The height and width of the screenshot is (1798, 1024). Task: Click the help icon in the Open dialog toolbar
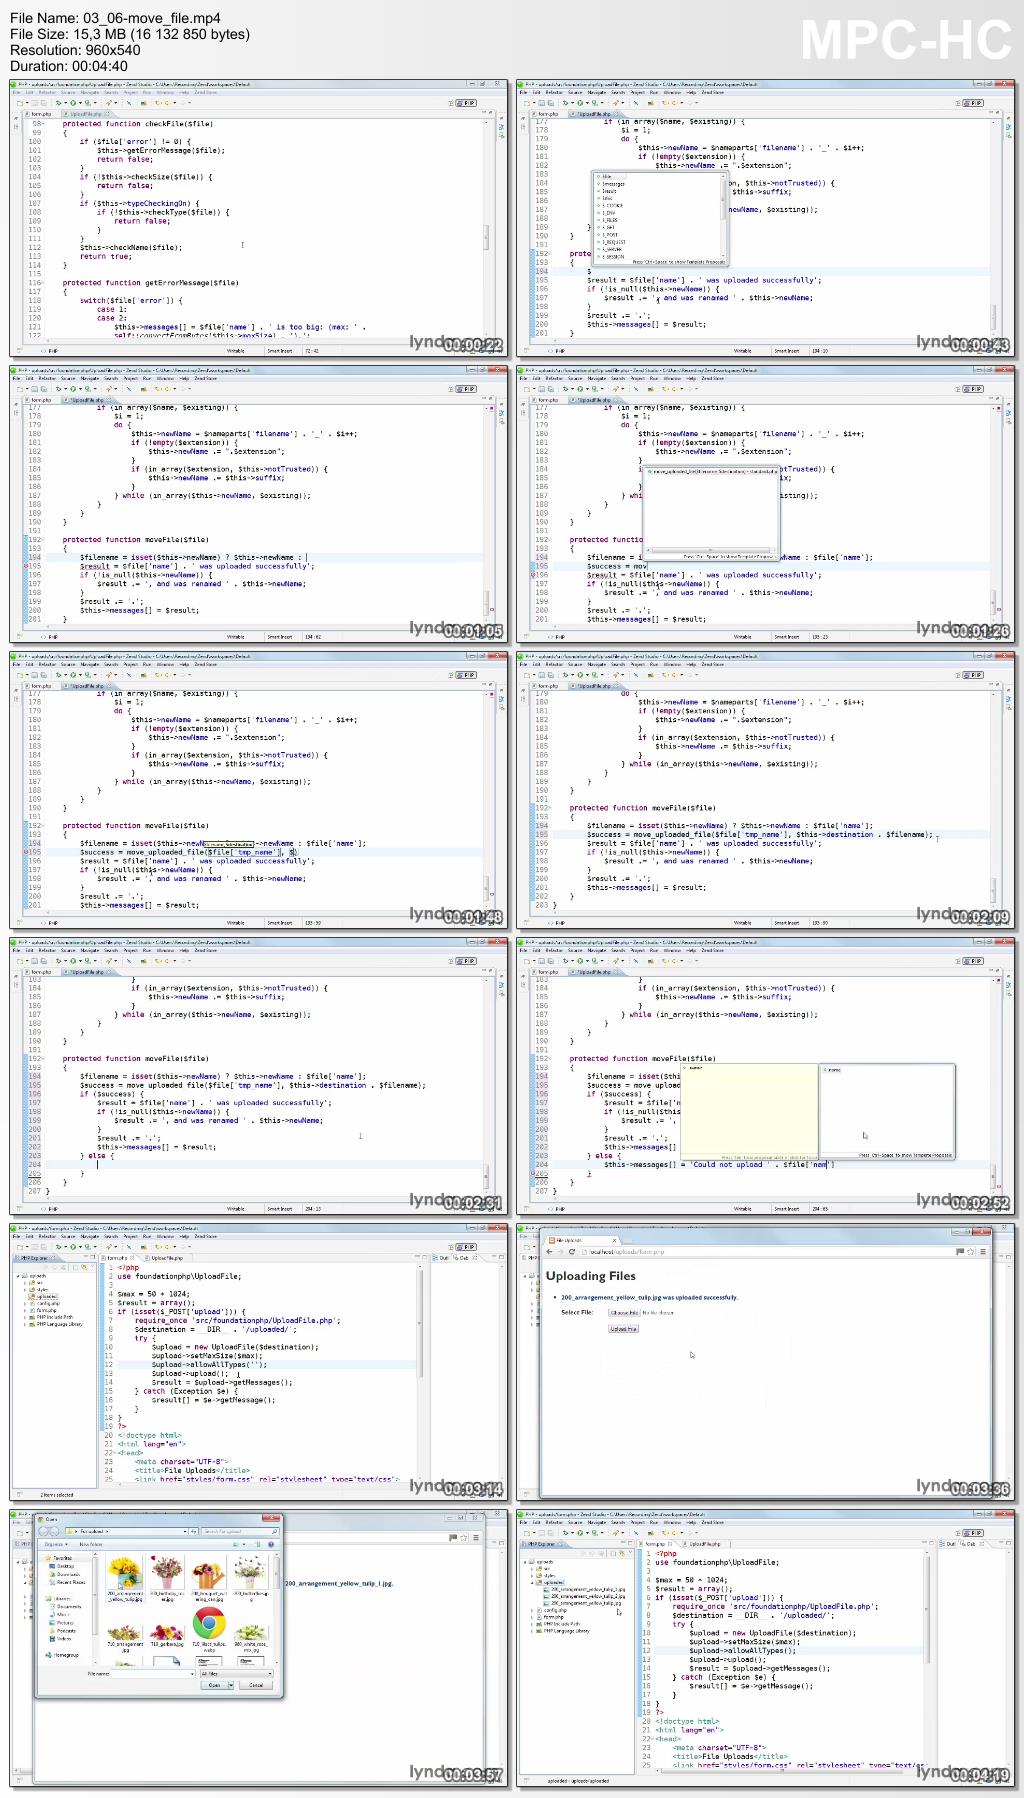tap(271, 1544)
